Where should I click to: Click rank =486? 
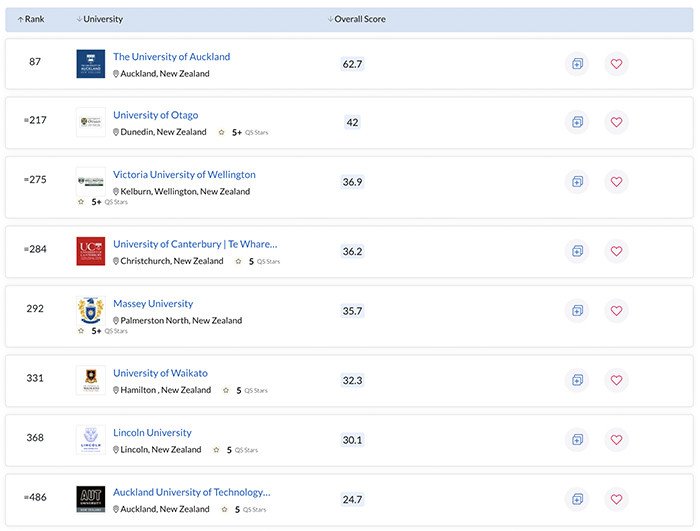(x=35, y=497)
